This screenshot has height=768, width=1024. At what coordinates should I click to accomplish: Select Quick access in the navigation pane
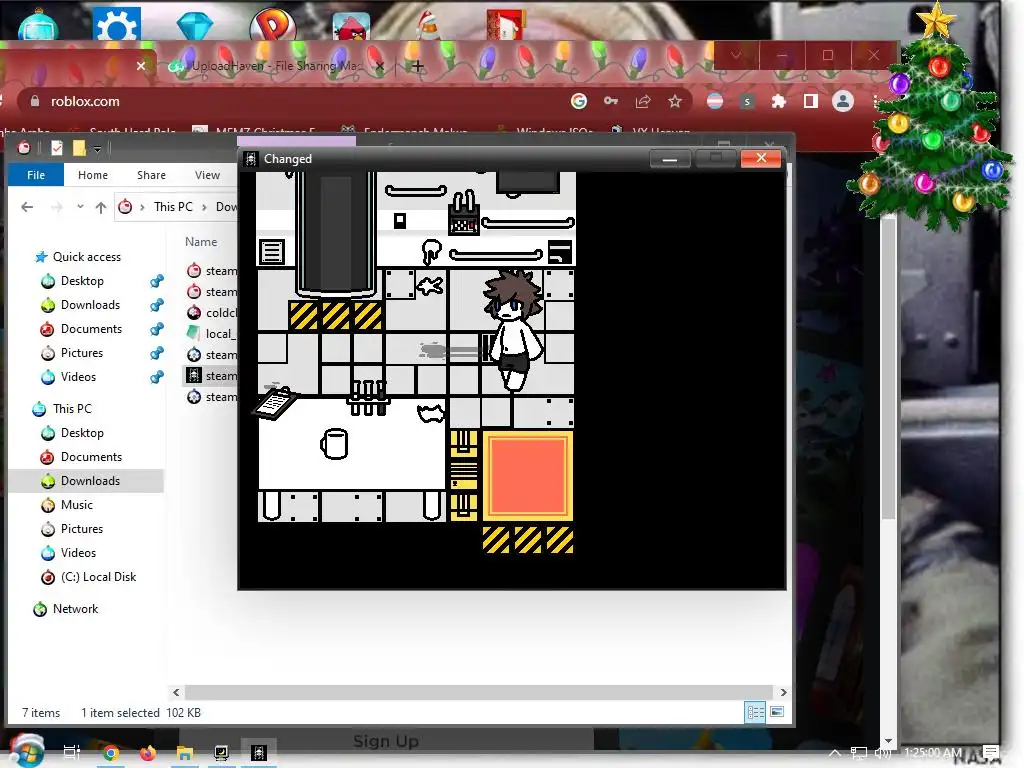pyautogui.click(x=87, y=257)
